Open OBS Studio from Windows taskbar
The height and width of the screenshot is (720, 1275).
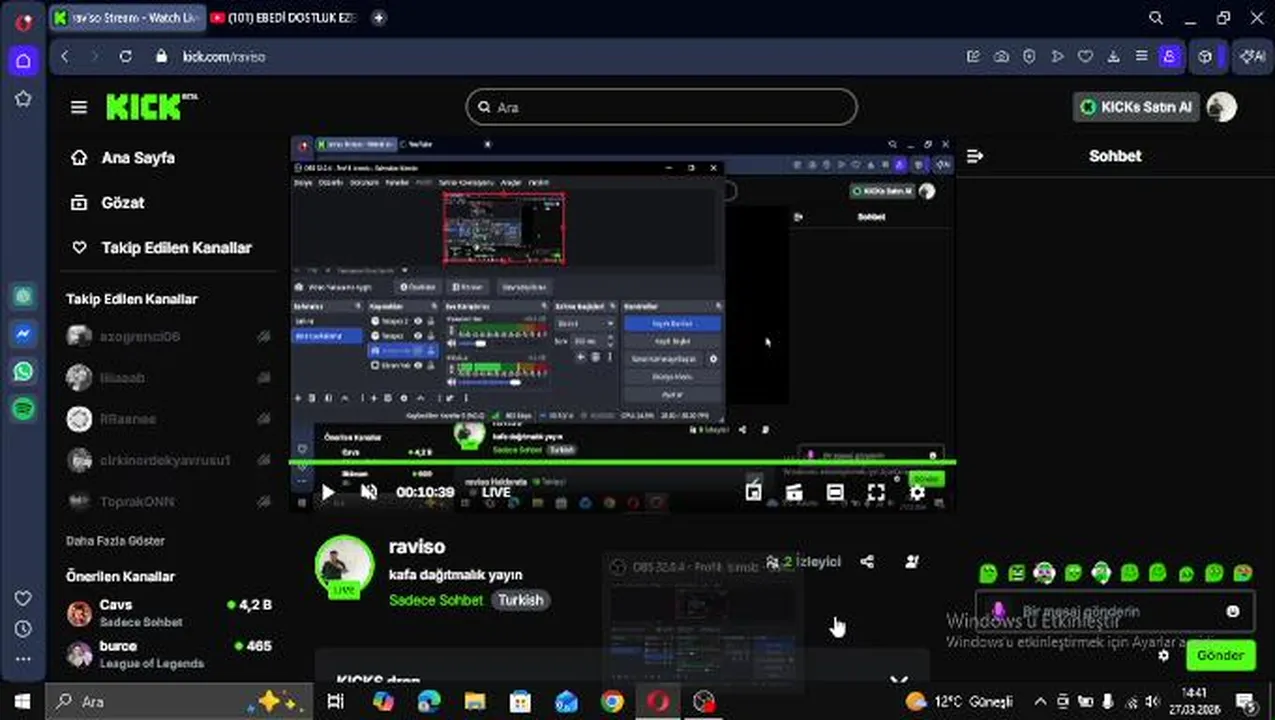(704, 701)
